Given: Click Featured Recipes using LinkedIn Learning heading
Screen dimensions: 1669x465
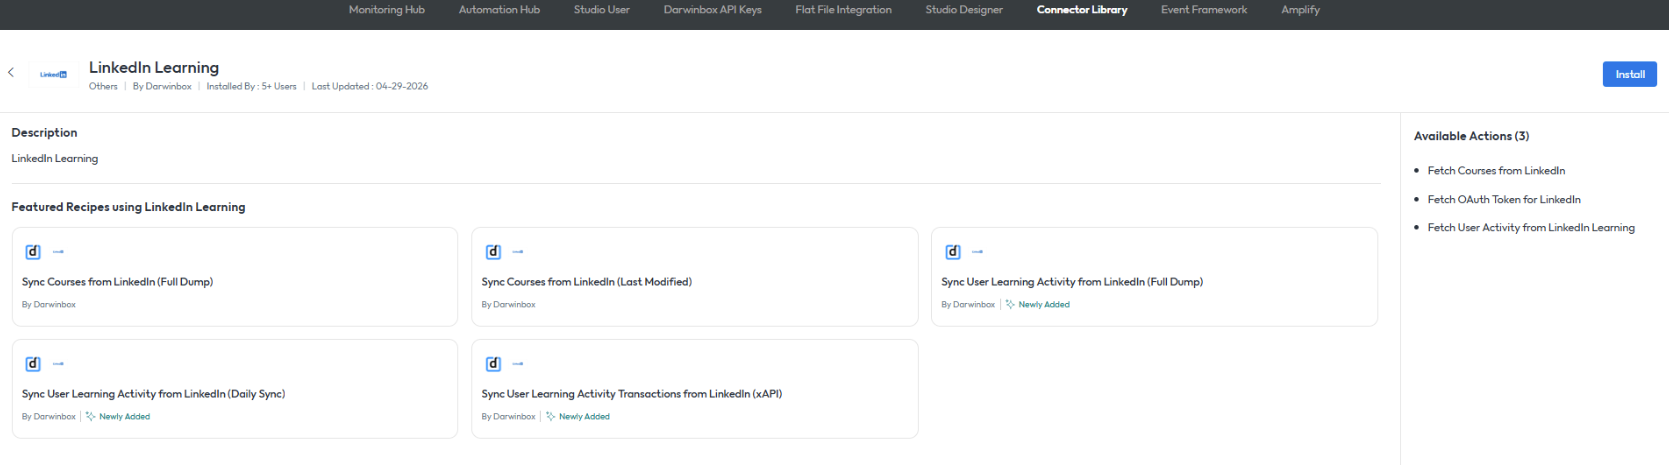Looking at the screenshot, I should 128,207.
